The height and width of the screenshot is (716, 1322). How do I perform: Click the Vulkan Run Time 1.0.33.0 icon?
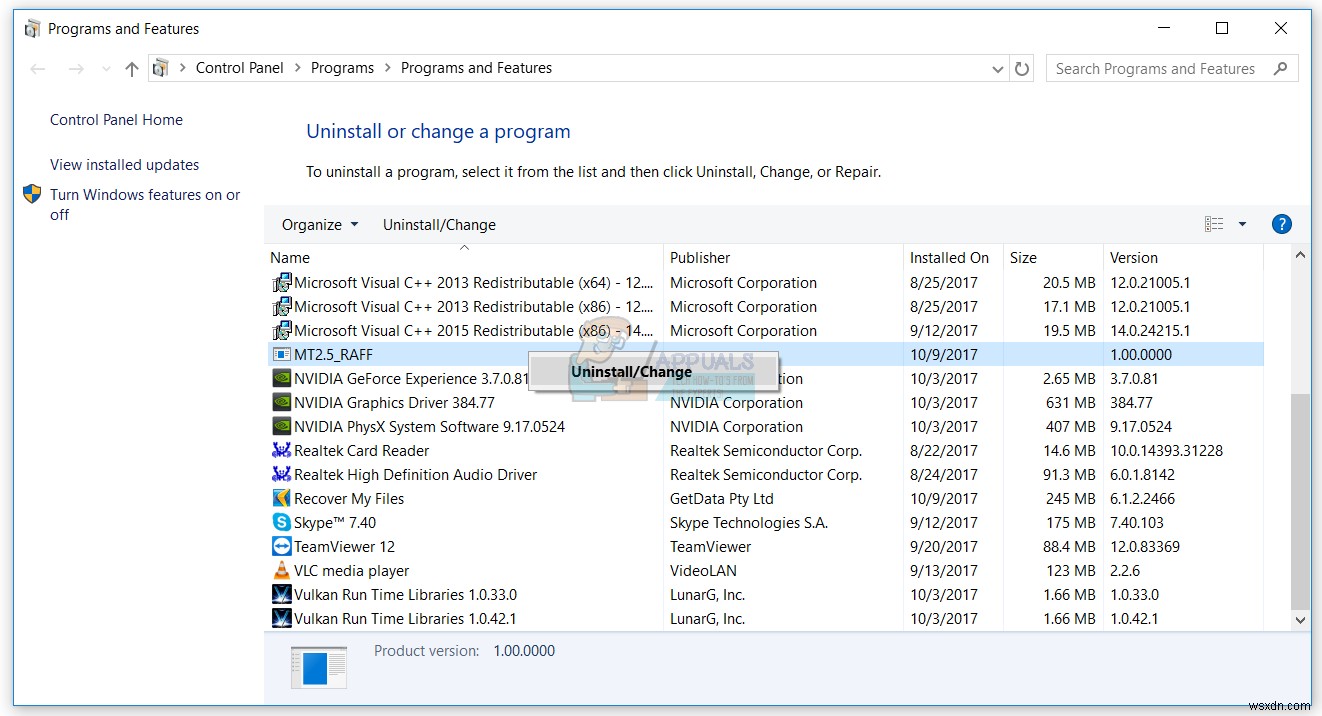click(282, 595)
